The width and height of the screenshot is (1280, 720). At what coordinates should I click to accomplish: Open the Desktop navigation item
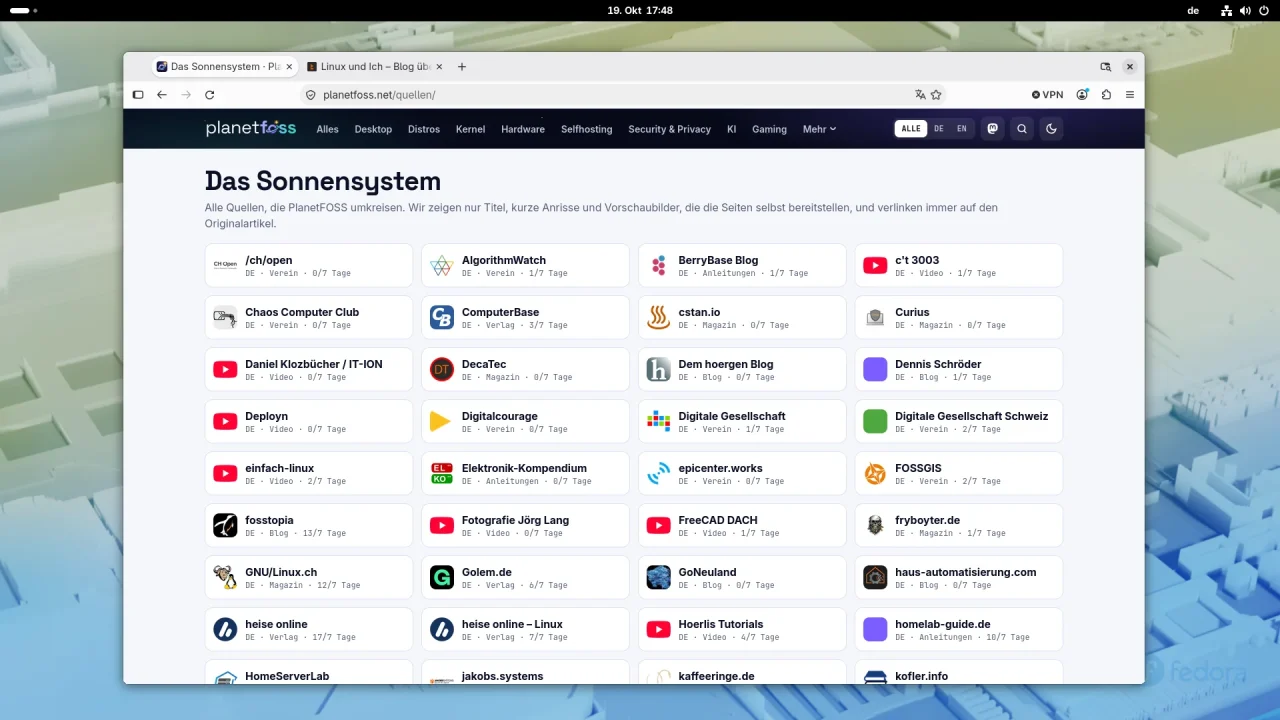[373, 129]
